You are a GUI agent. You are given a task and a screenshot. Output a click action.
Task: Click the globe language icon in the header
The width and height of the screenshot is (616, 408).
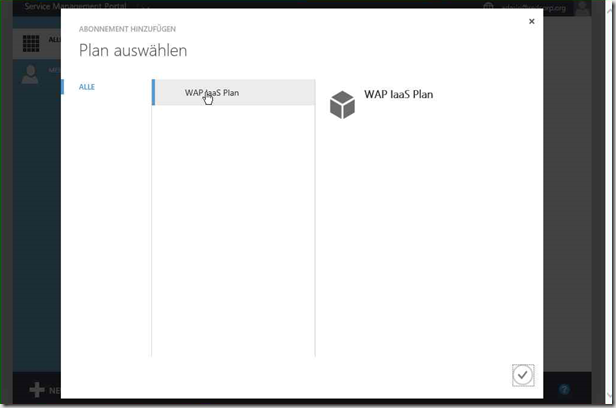(x=488, y=7)
